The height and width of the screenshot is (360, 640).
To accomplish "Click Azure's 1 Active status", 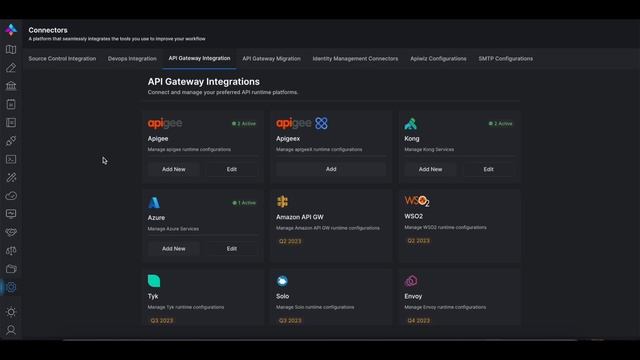I will [x=244, y=202].
